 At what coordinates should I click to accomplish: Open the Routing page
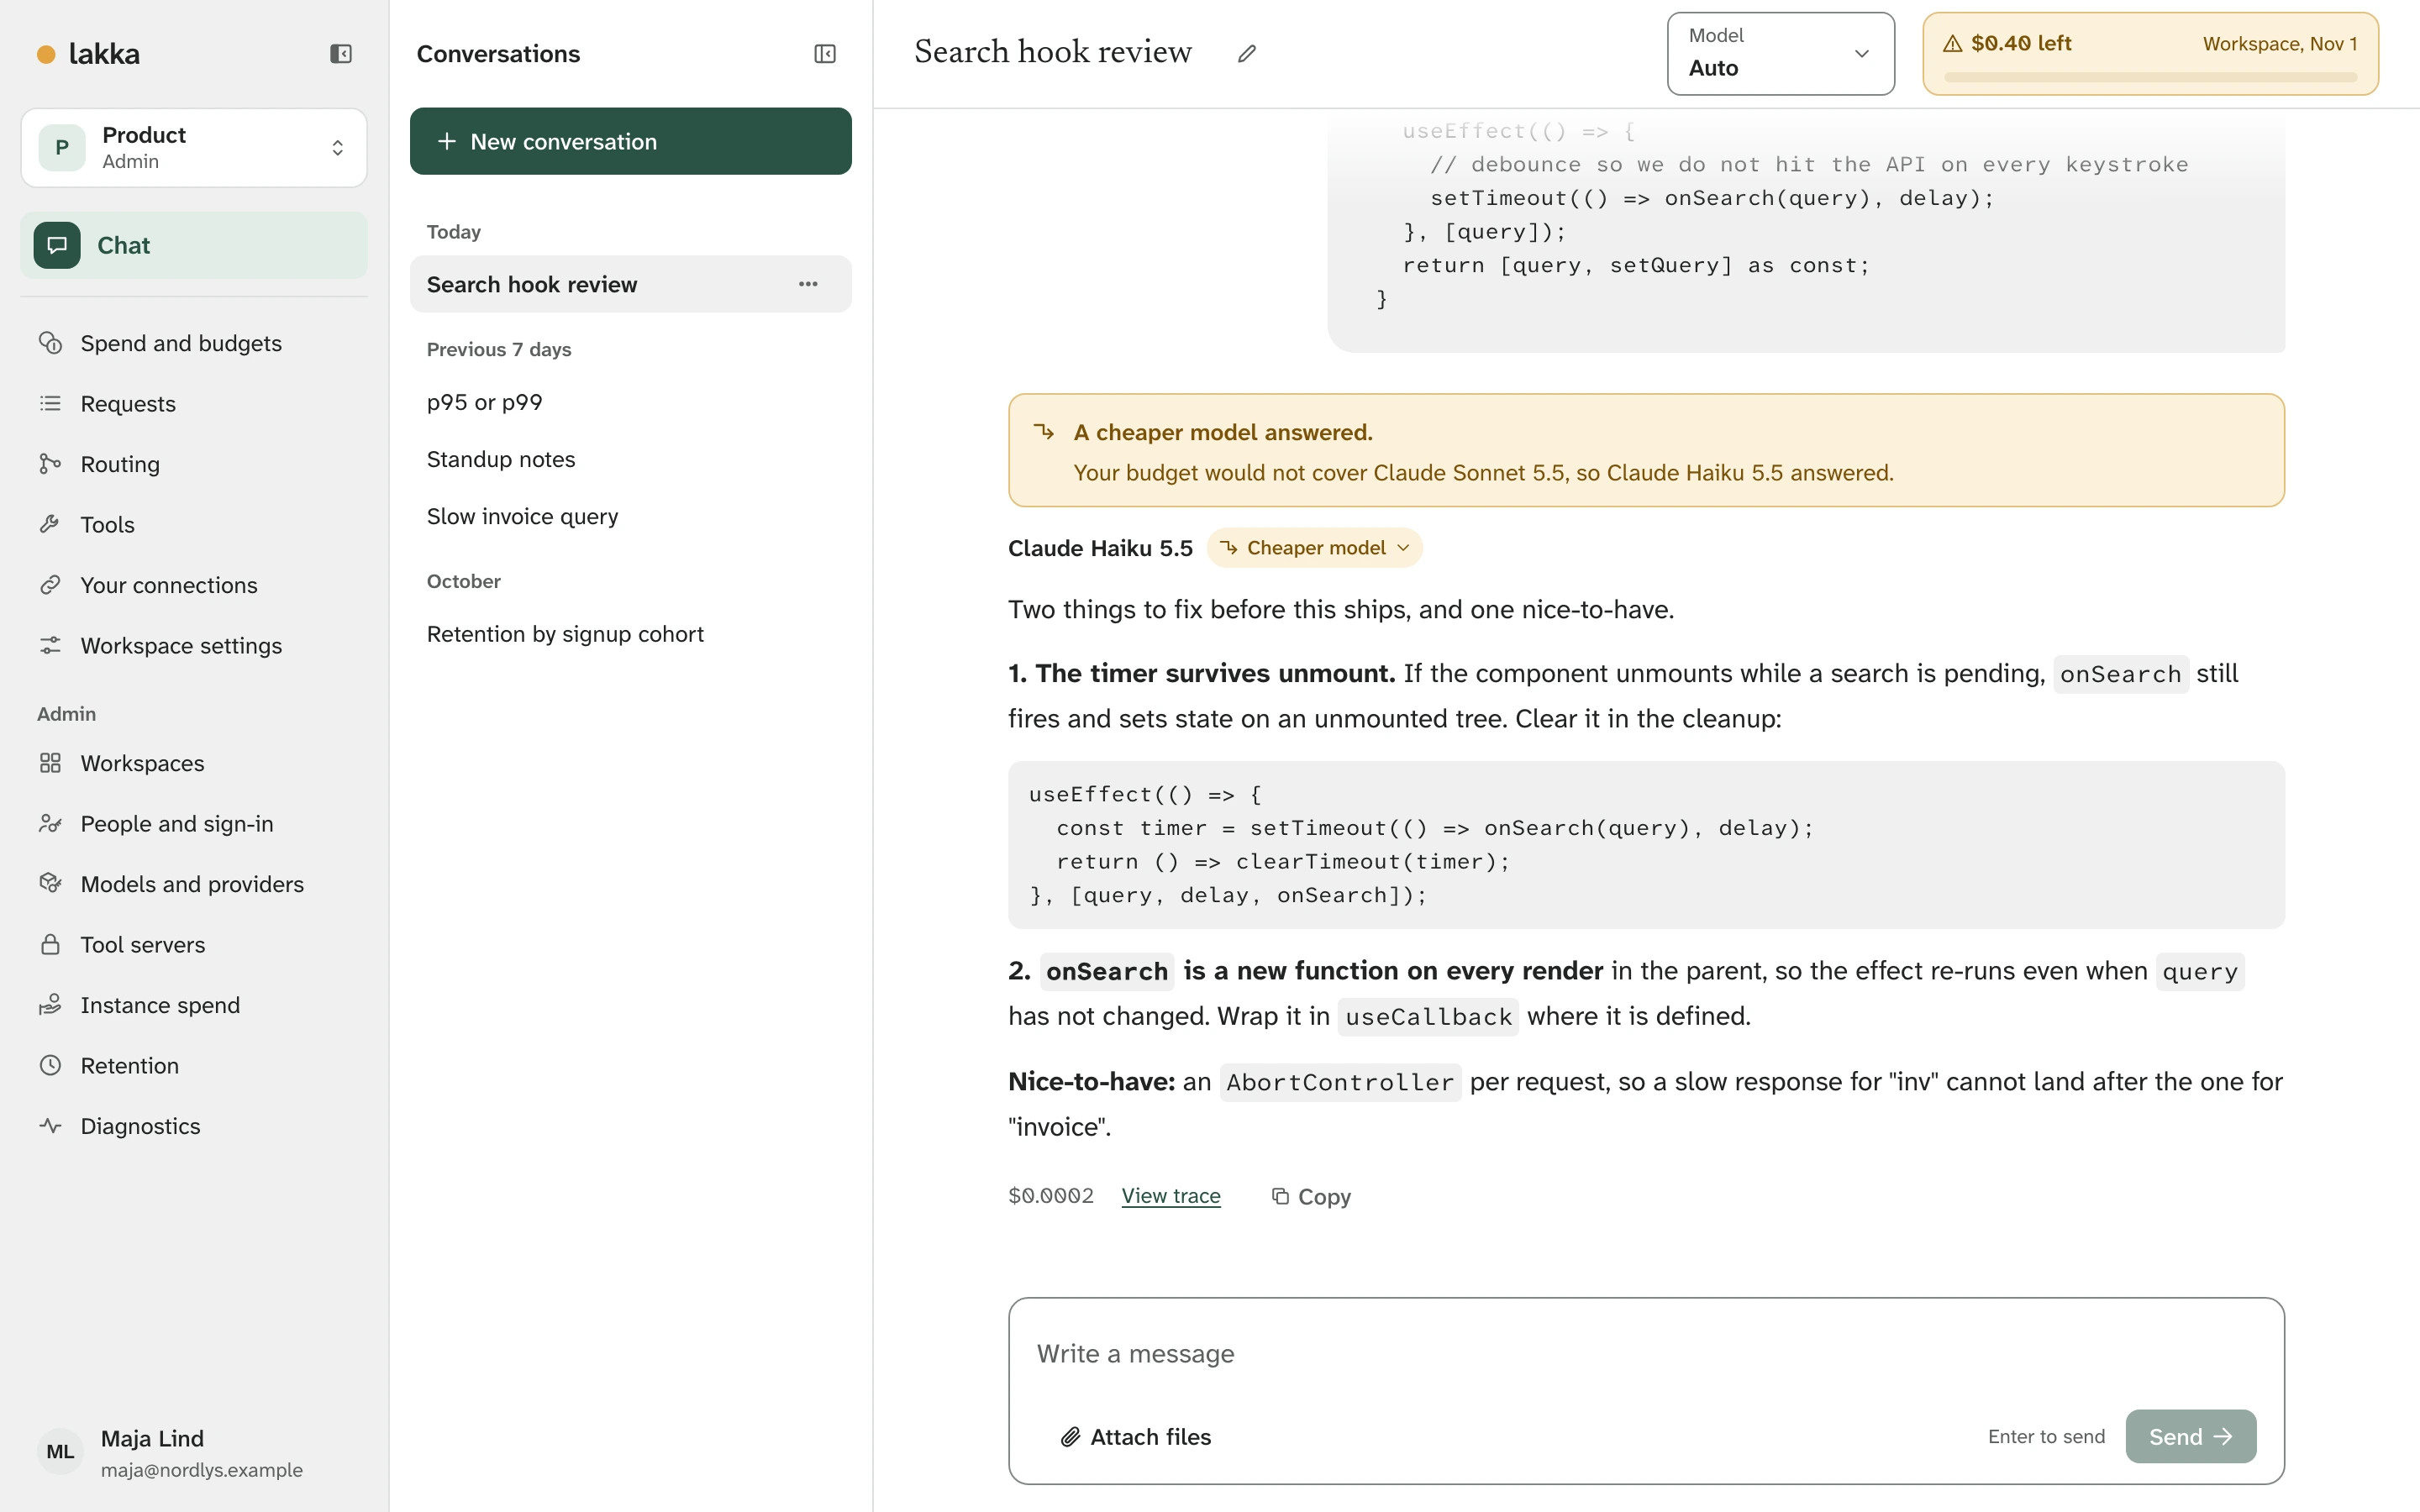(x=194, y=464)
